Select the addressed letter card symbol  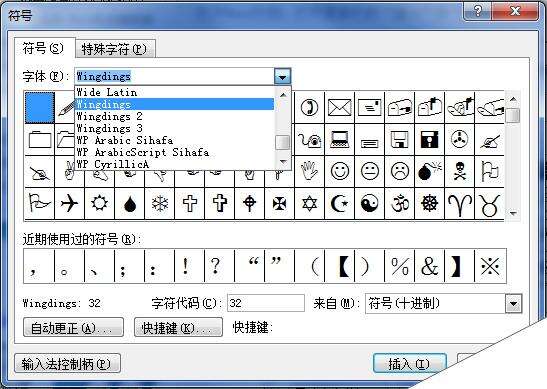[x=369, y=107]
